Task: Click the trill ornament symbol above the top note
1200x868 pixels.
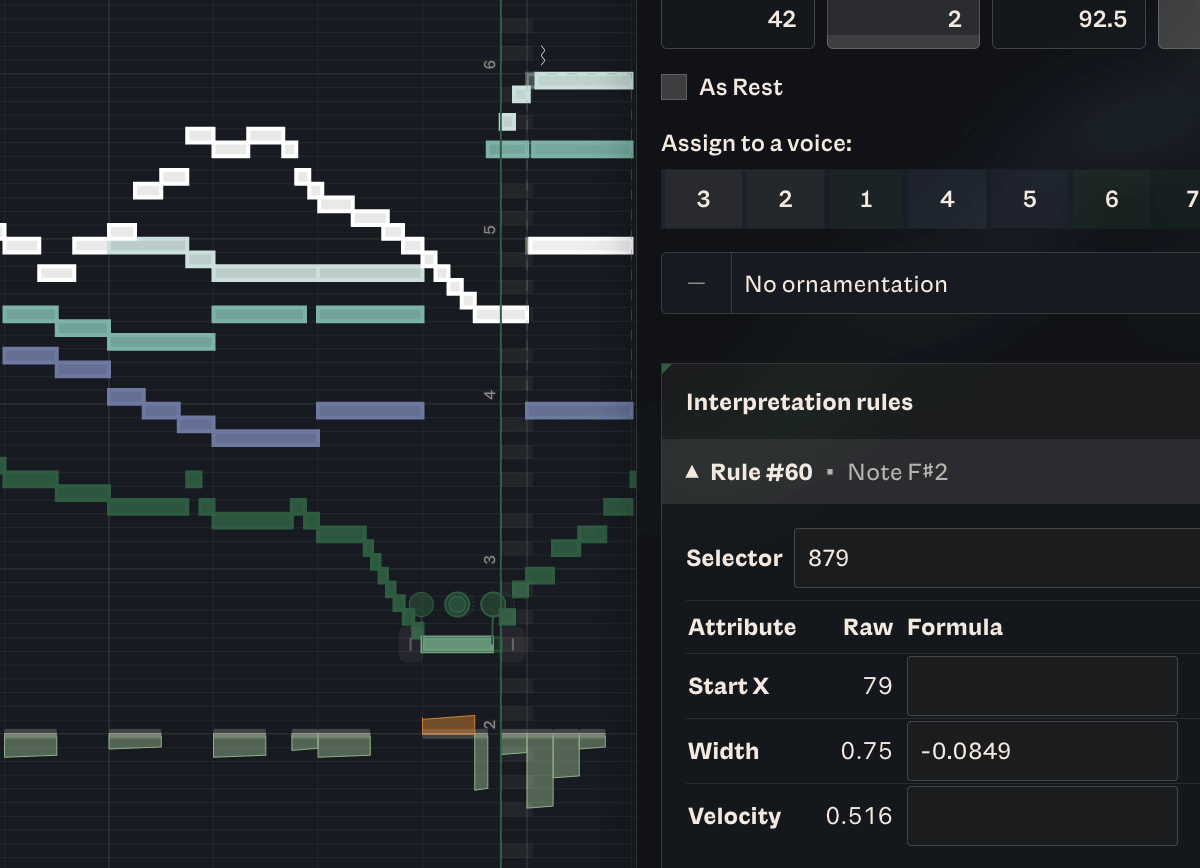Action: [x=543, y=54]
